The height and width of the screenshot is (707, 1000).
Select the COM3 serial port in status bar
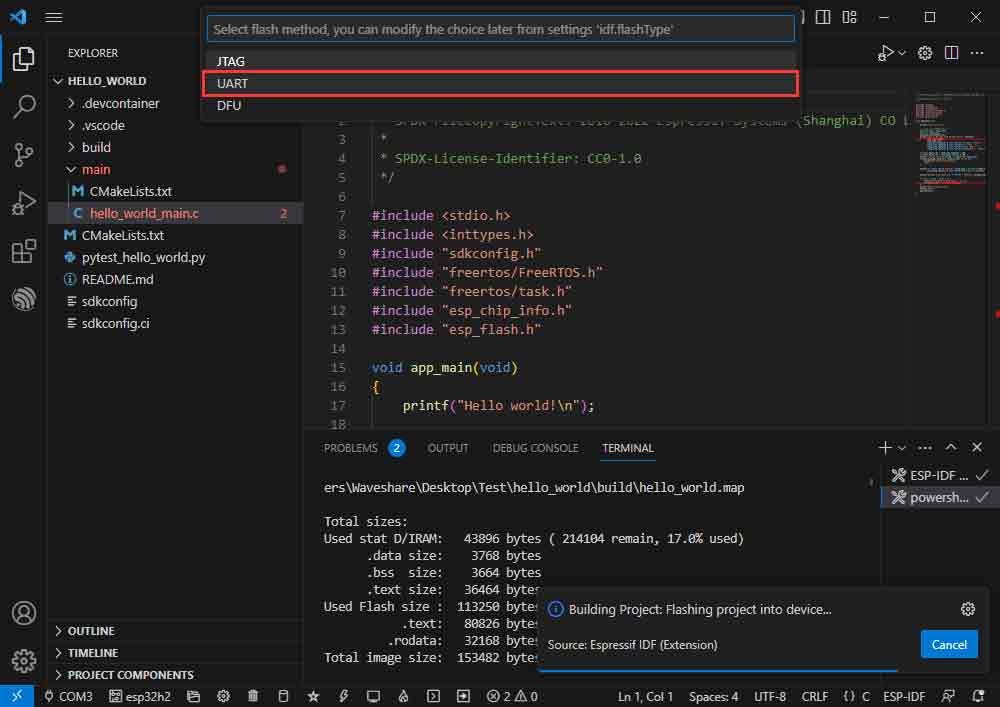(68, 696)
